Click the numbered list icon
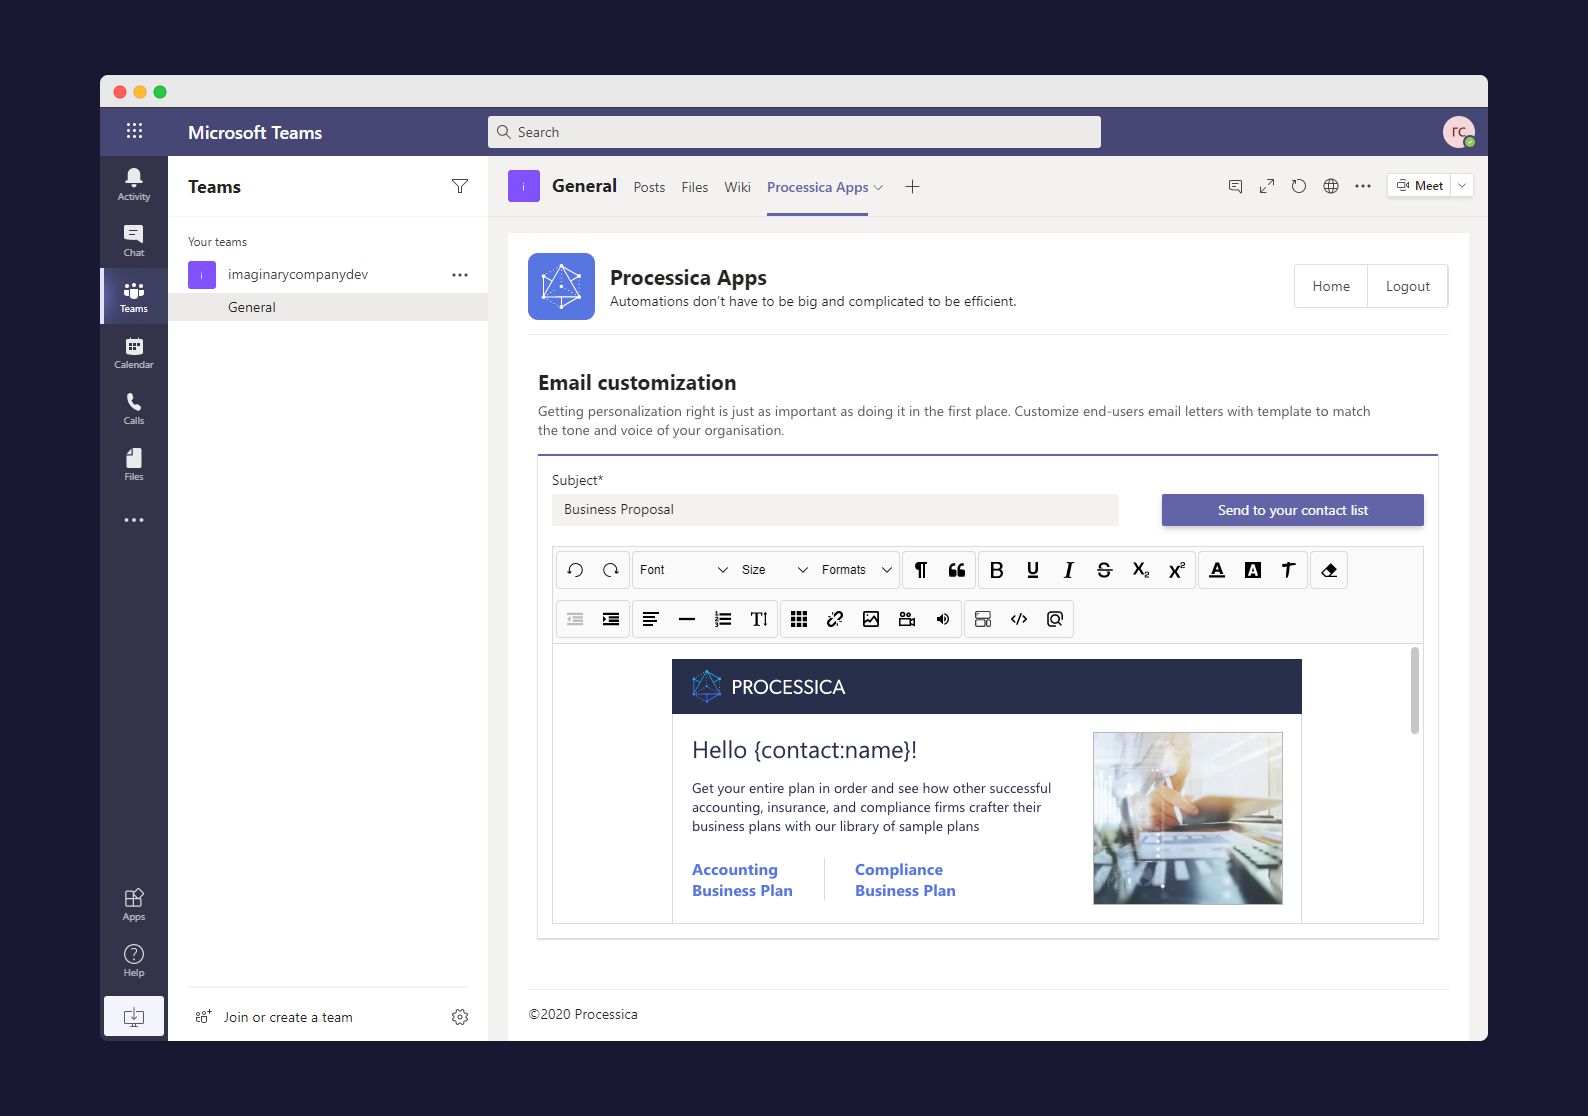 pos(723,619)
